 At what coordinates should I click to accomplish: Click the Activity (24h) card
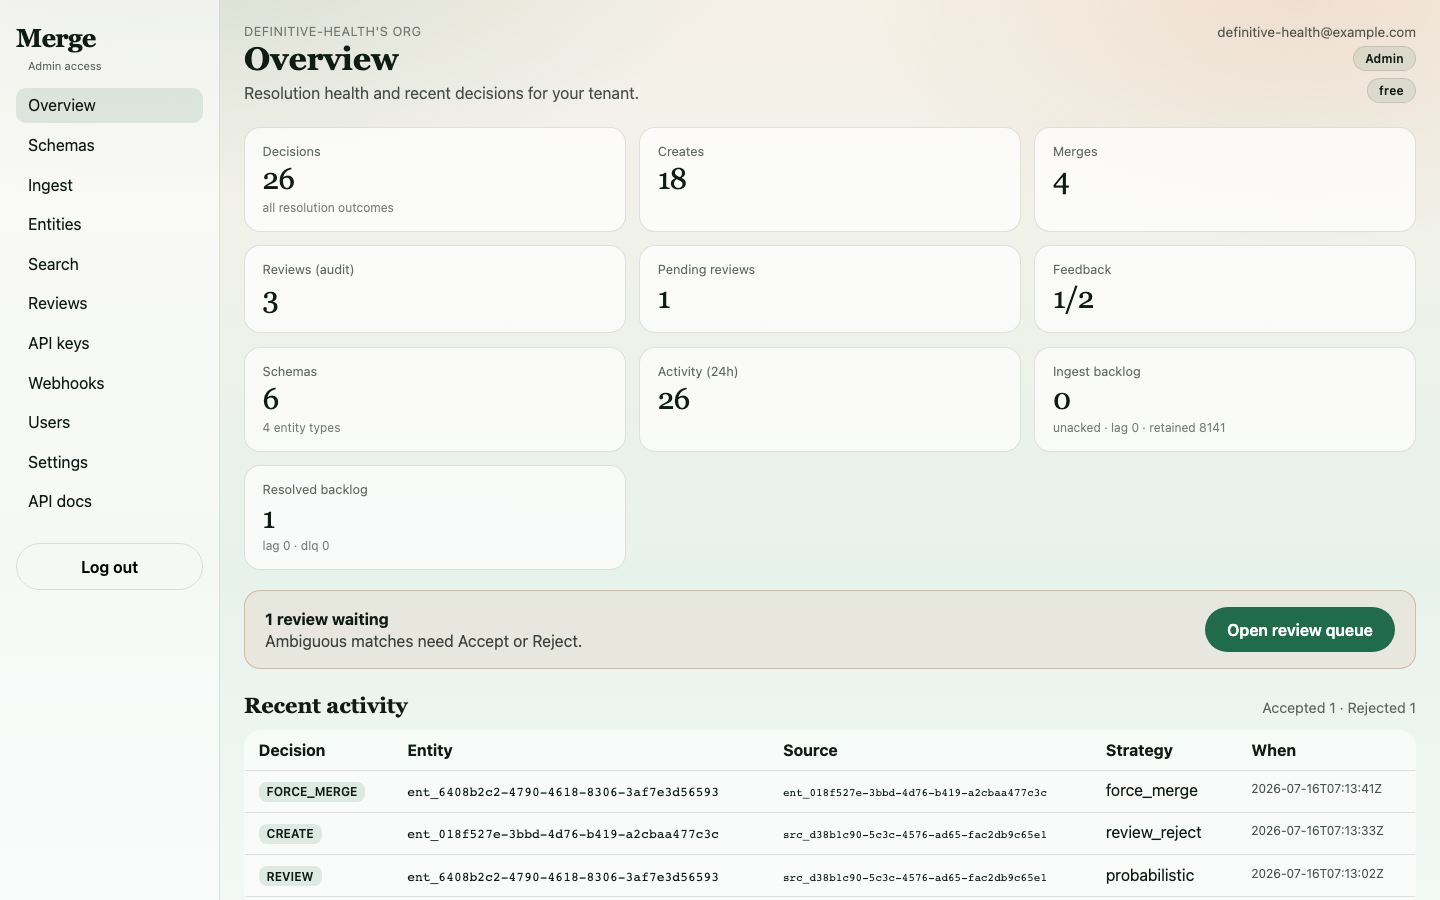click(x=830, y=400)
